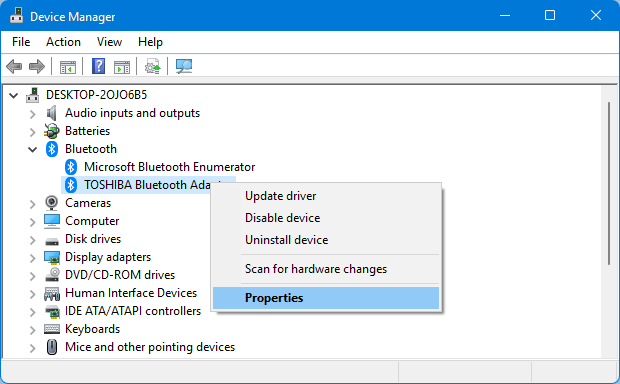Click the DESKTOP-2OJO6B5 computer icon

click(33, 95)
